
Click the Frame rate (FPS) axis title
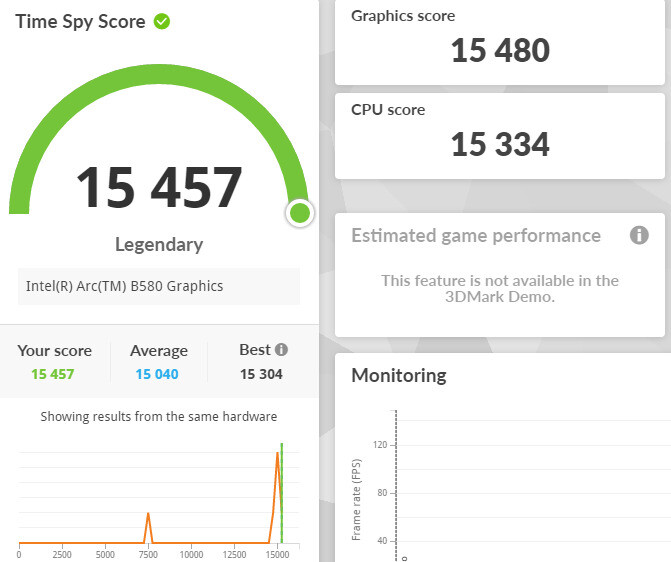click(x=356, y=500)
